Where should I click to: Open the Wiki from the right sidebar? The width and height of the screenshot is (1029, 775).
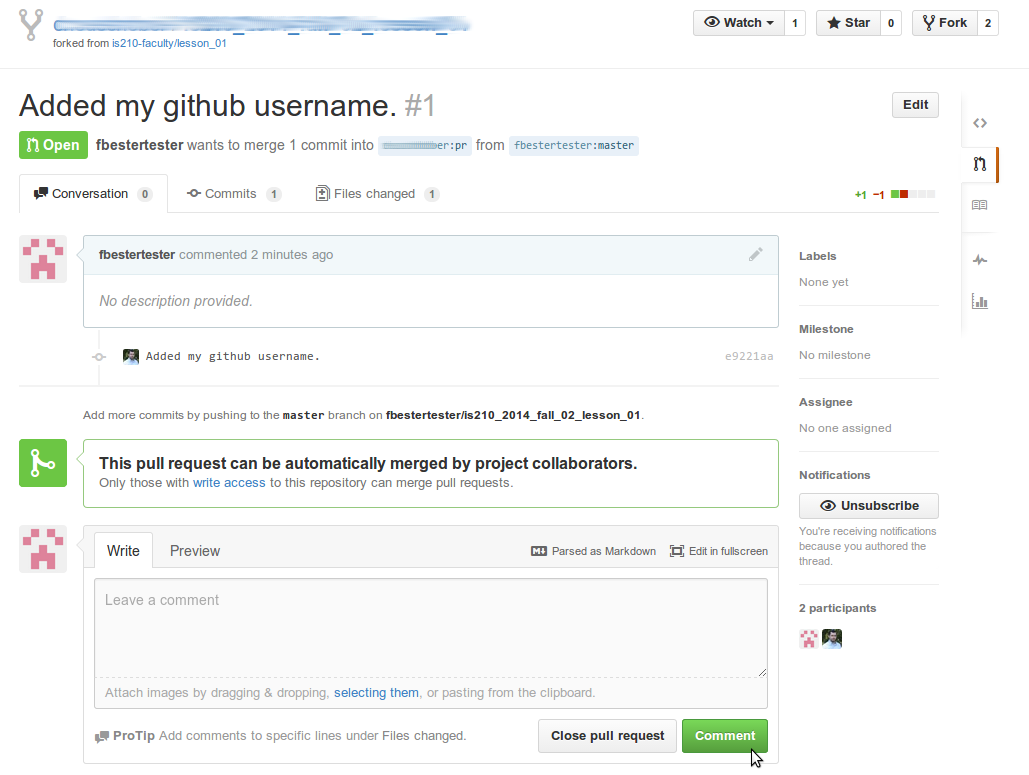click(980, 207)
